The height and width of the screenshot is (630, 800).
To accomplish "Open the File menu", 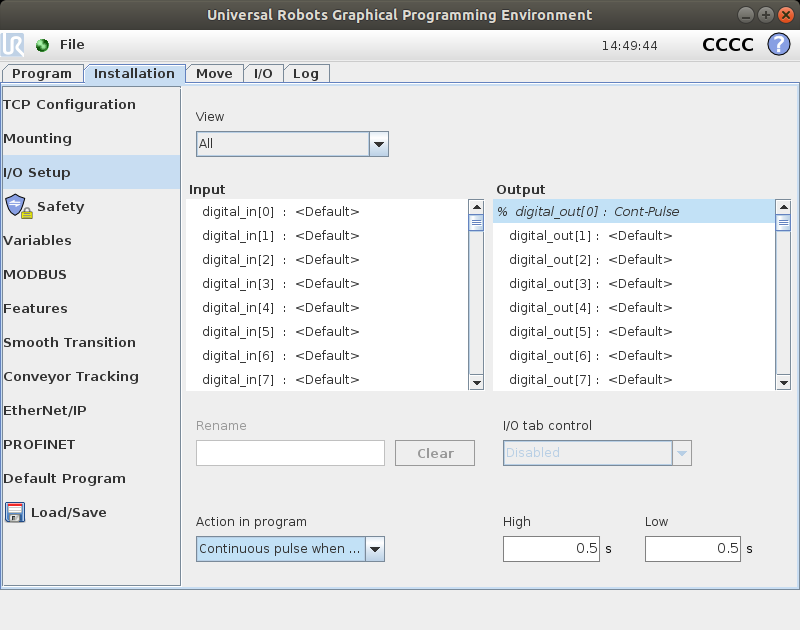I will pos(72,45).
